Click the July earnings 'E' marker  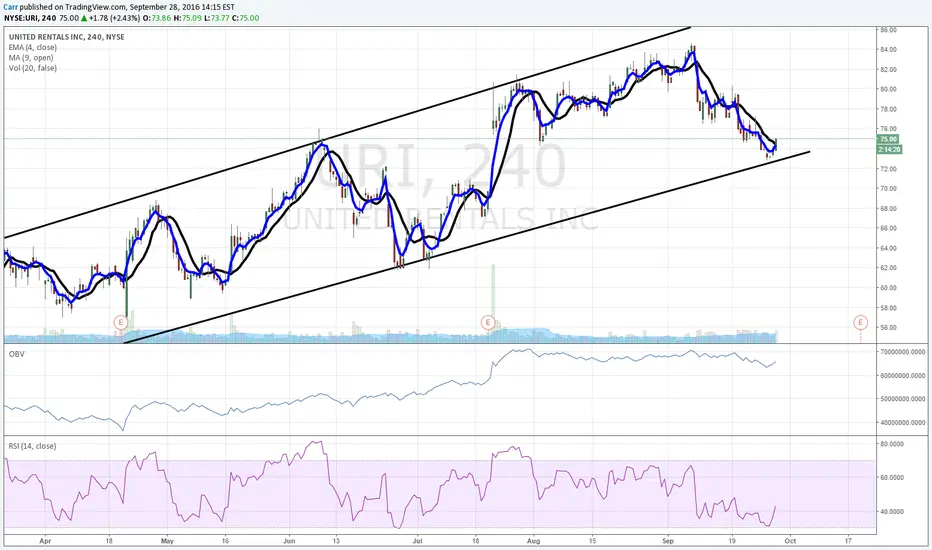coord(487,322)
